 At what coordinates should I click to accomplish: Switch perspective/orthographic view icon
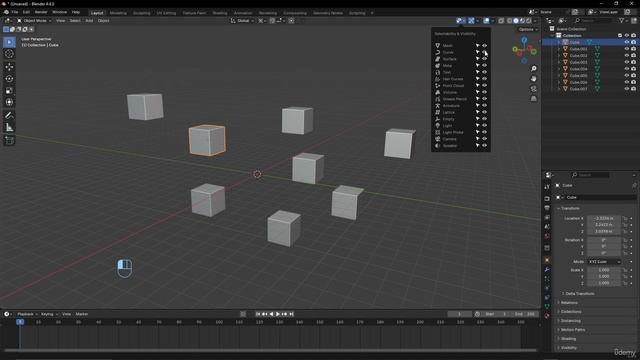(x=533, y=99)
